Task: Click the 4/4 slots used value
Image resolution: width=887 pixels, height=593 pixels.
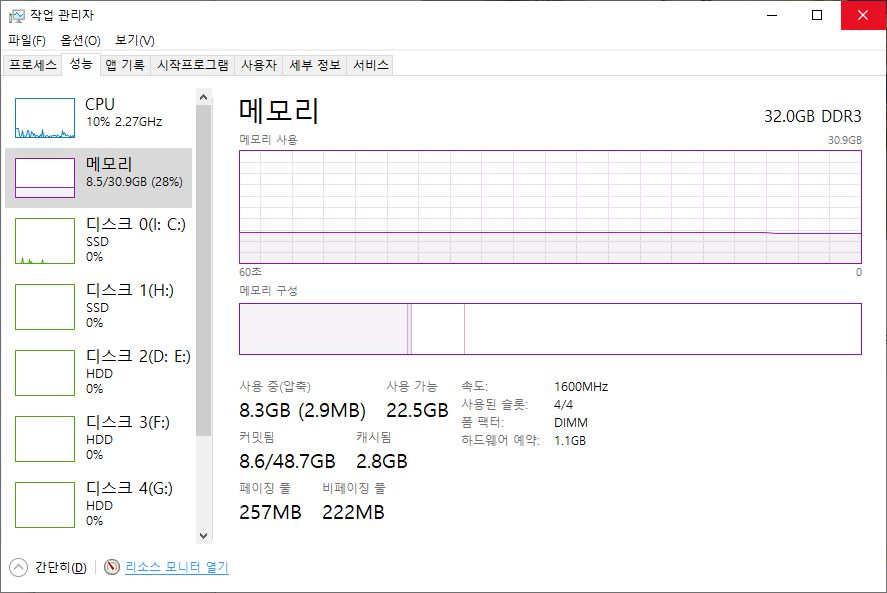Action: tap(563, 405)
